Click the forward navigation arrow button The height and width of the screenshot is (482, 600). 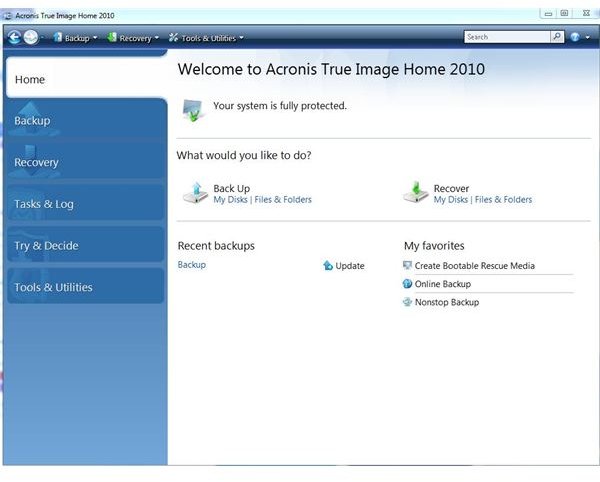[x=31, y=37]
